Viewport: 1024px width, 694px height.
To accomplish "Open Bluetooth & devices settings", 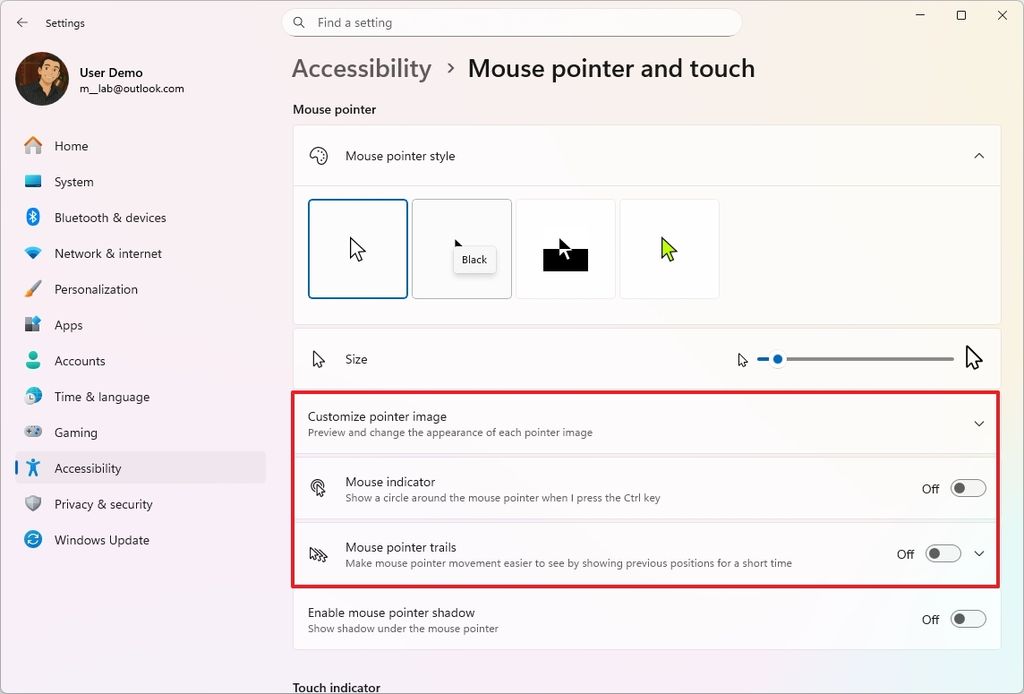I will pyautogui.click(x=110, y=217).
